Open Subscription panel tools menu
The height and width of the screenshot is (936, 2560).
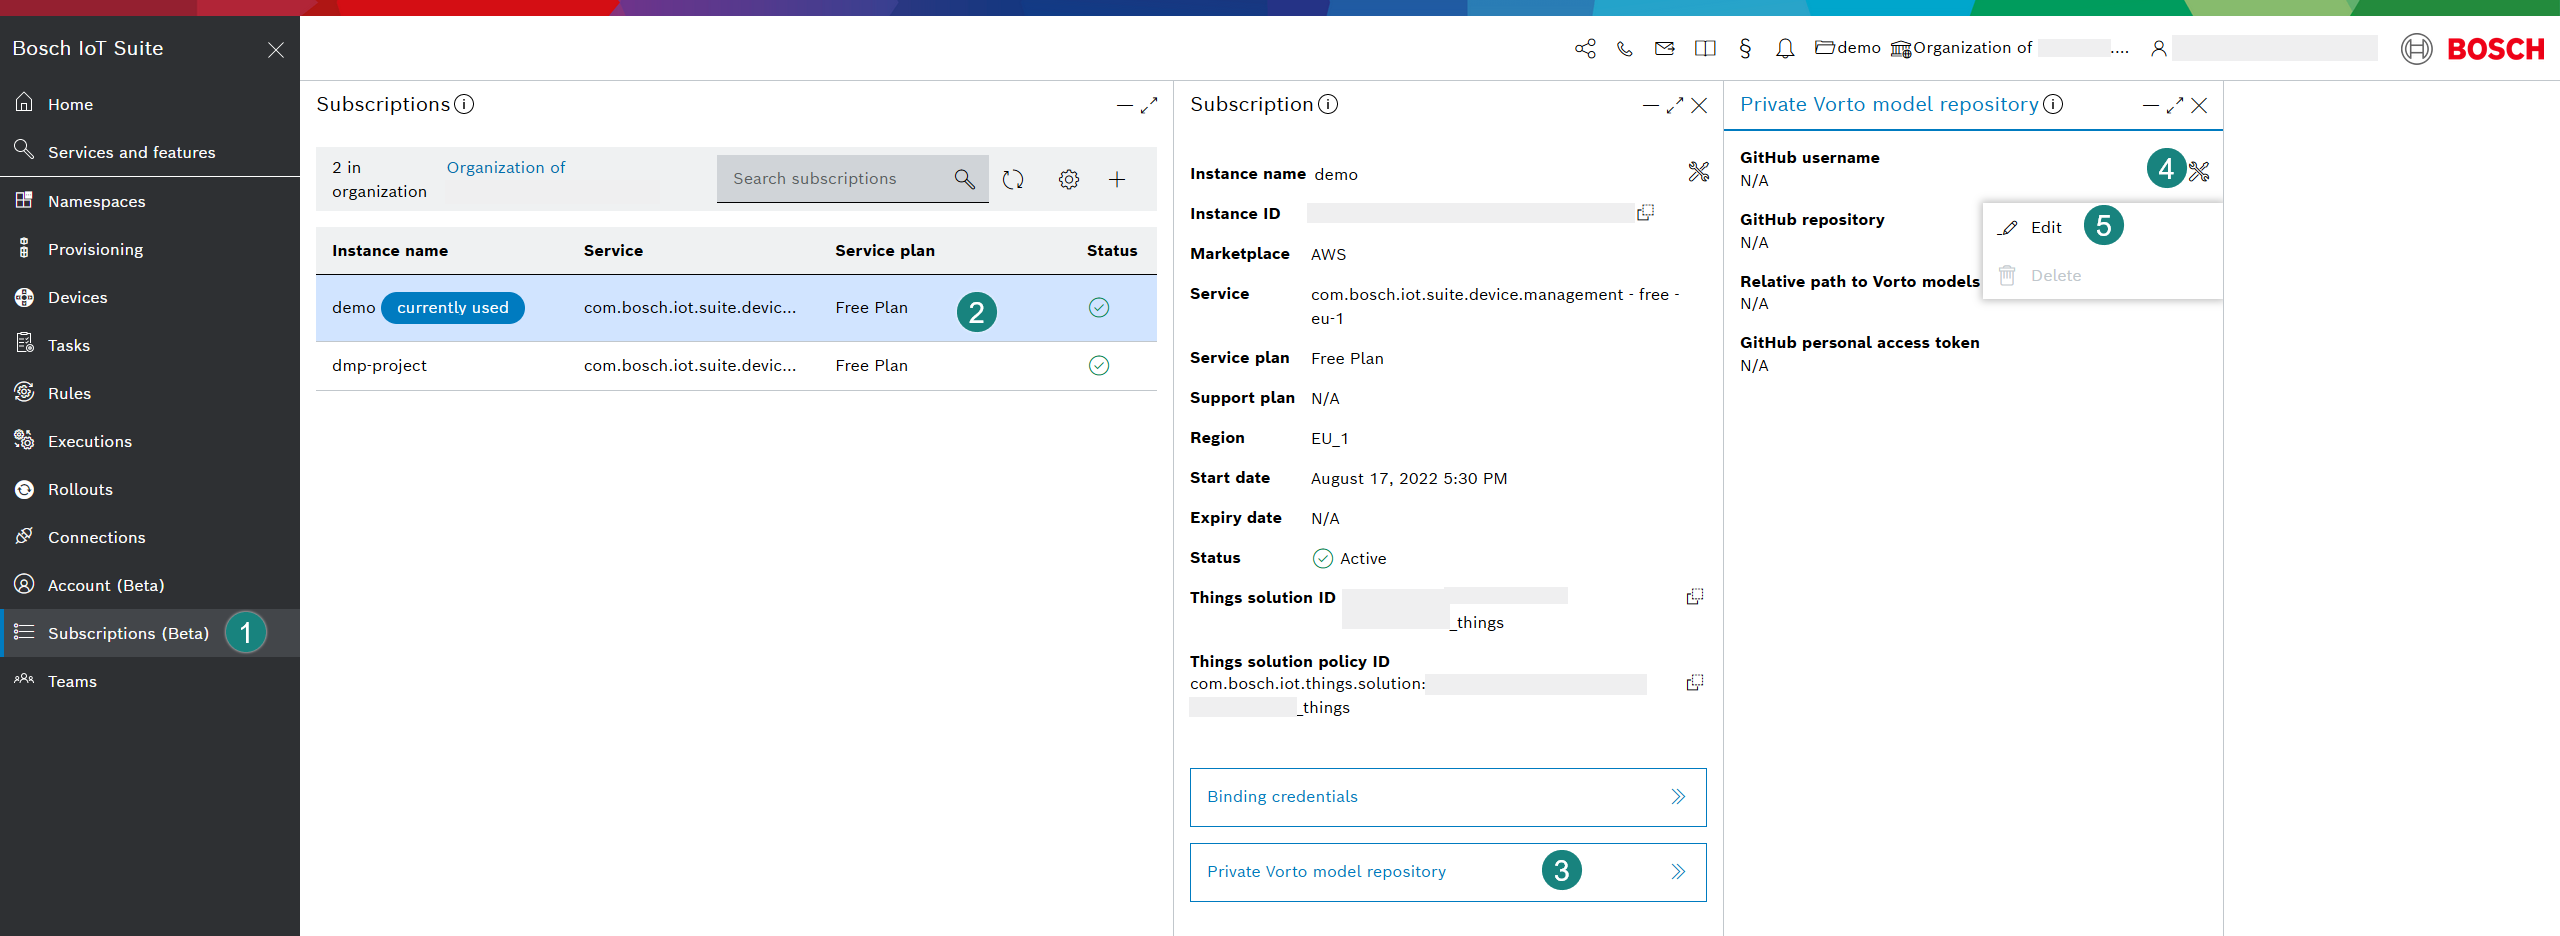1699,172
